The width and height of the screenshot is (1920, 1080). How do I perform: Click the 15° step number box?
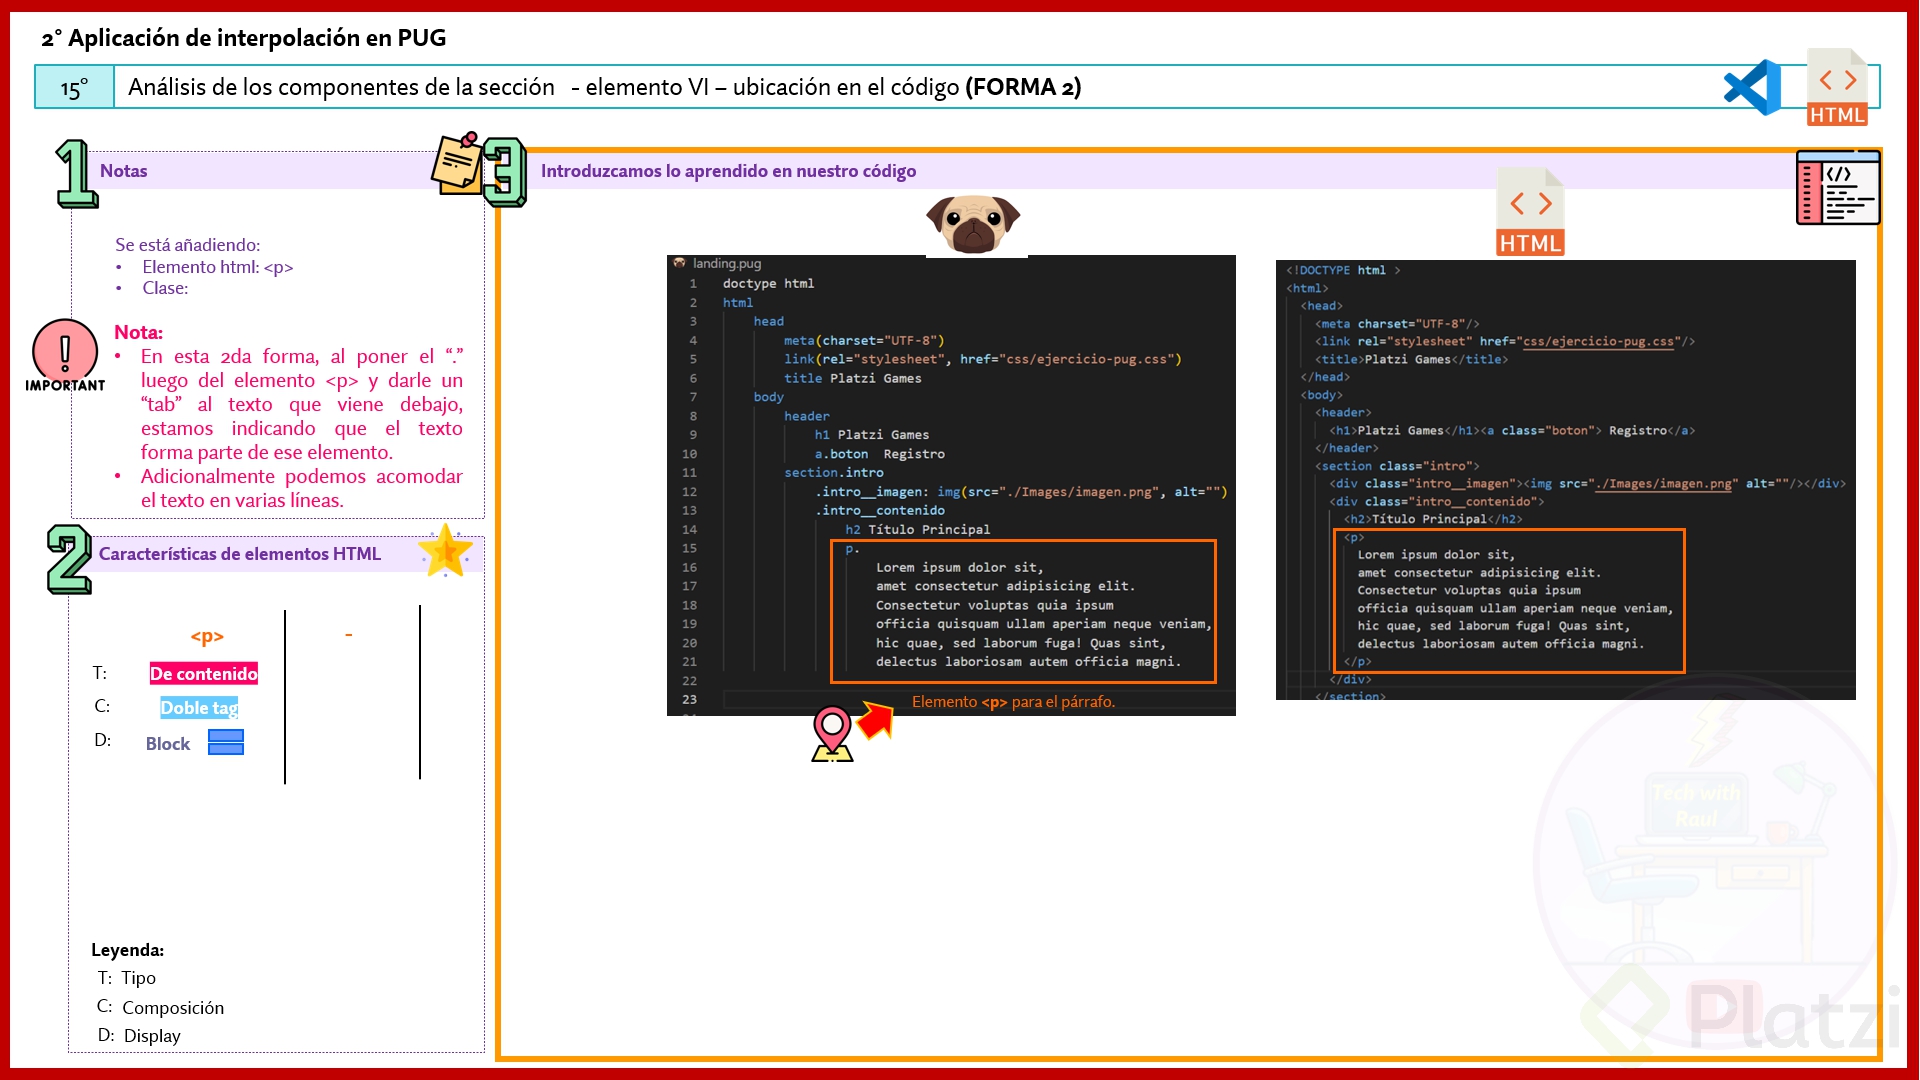click(x=74, y=87)
